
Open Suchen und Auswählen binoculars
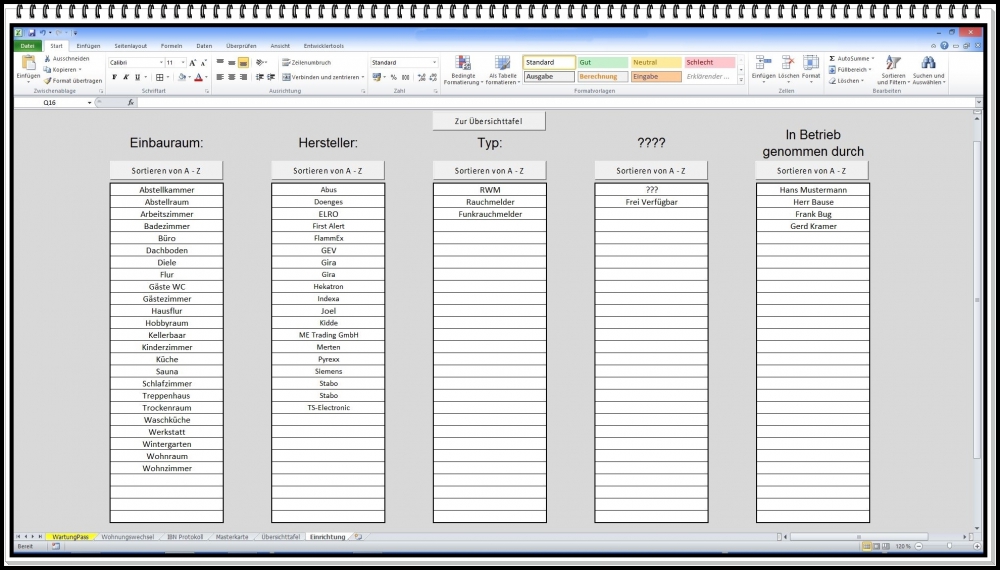[928, 64]
